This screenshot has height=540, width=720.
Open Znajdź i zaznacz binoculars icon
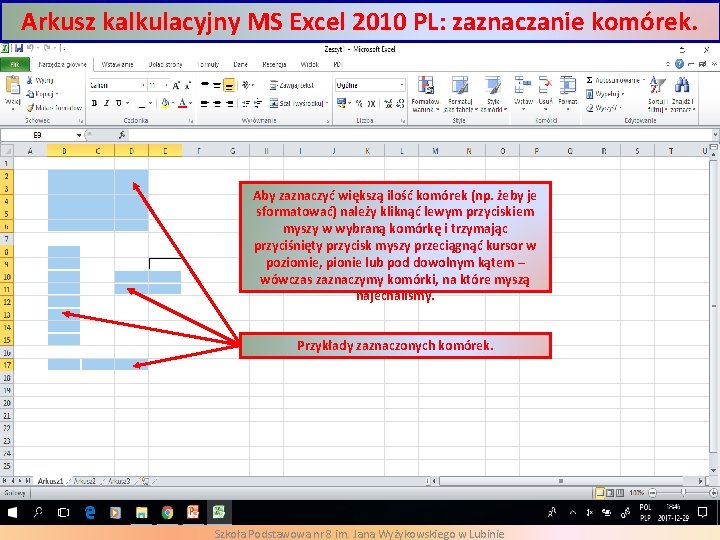(682, 85)
